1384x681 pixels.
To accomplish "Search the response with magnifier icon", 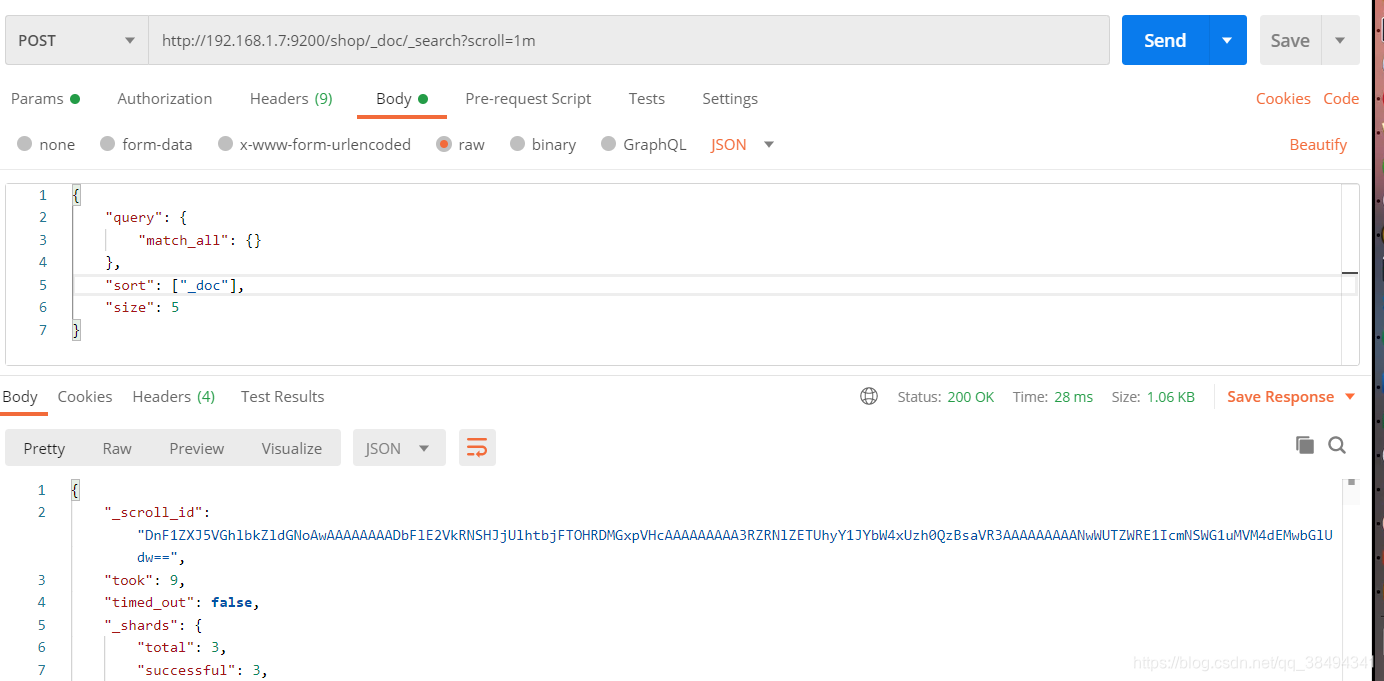I will (1337, 445).
